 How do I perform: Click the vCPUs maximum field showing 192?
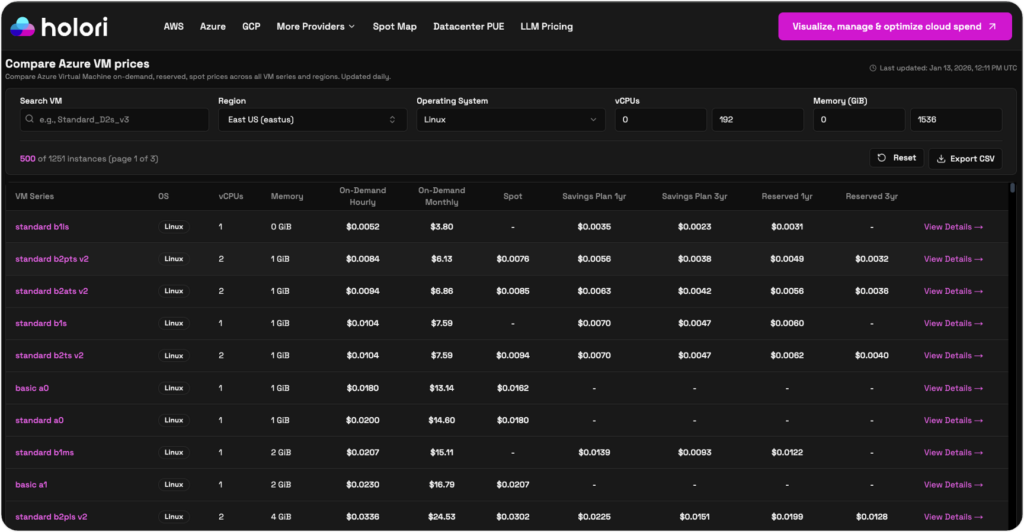click(758, 119)
